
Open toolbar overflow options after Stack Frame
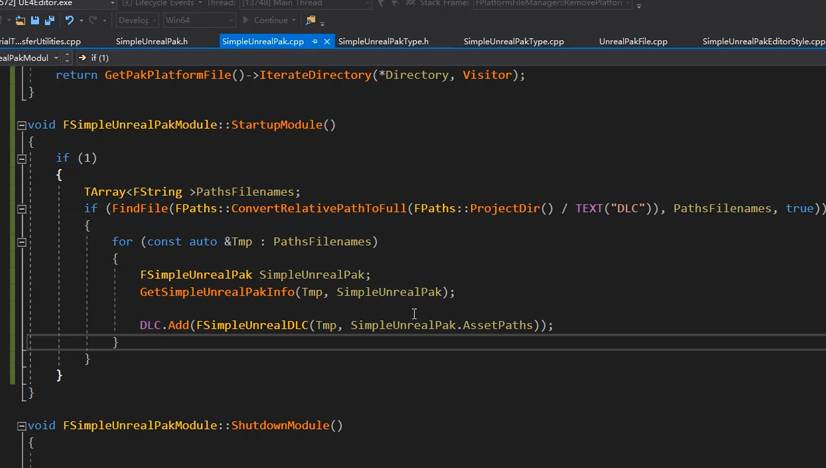[638, 5]
